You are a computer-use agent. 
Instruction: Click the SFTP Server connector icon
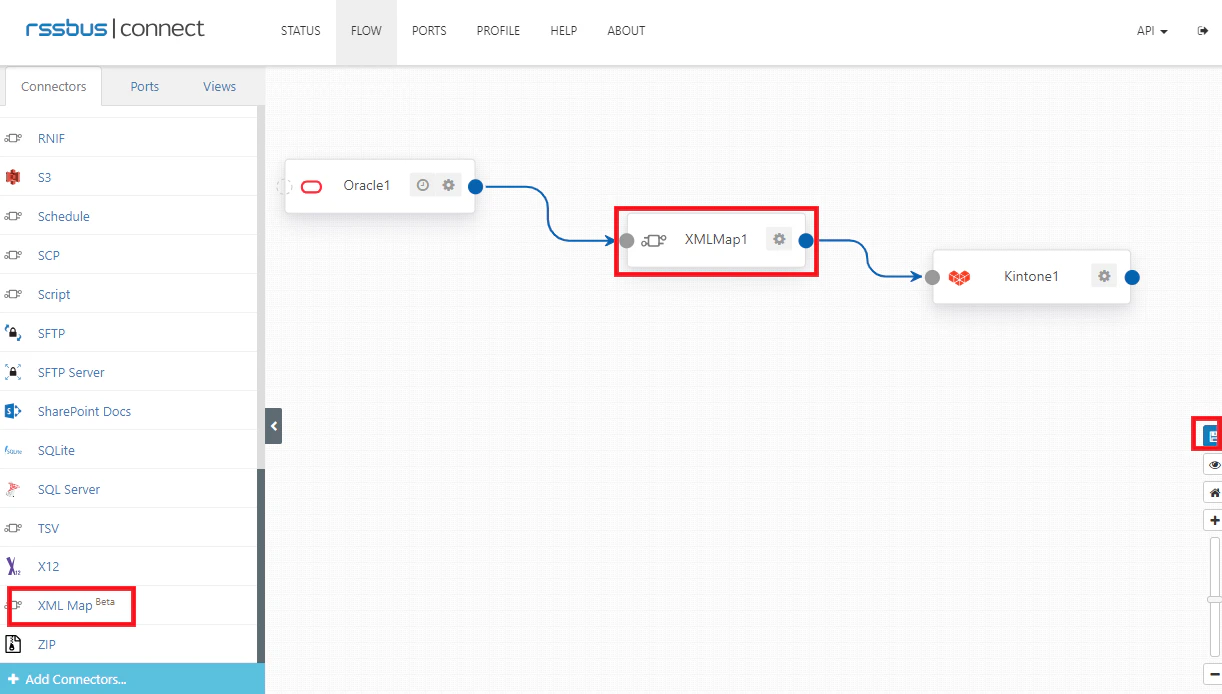pos(13,372)
